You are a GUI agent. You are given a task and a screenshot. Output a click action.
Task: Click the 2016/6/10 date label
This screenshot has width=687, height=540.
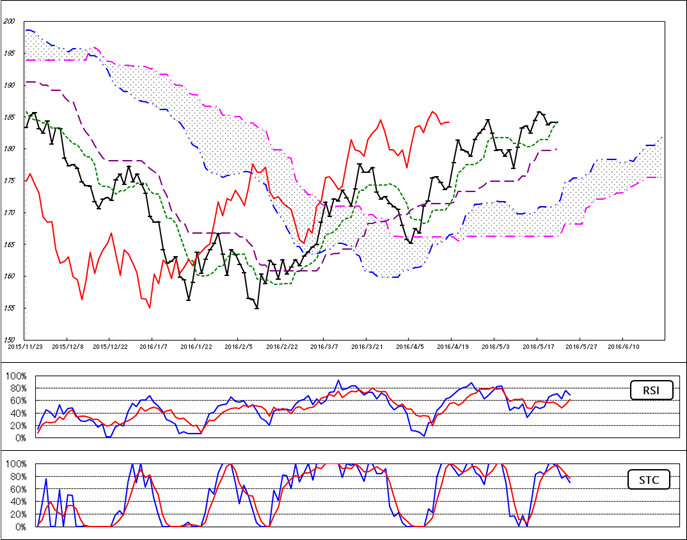pyautogui.click(x=625, y=346)
